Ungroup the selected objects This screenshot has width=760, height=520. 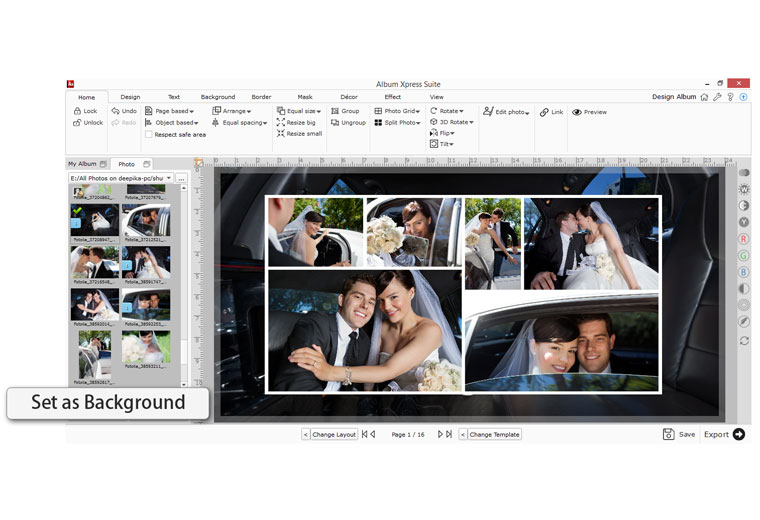click(x=348, y=123)
